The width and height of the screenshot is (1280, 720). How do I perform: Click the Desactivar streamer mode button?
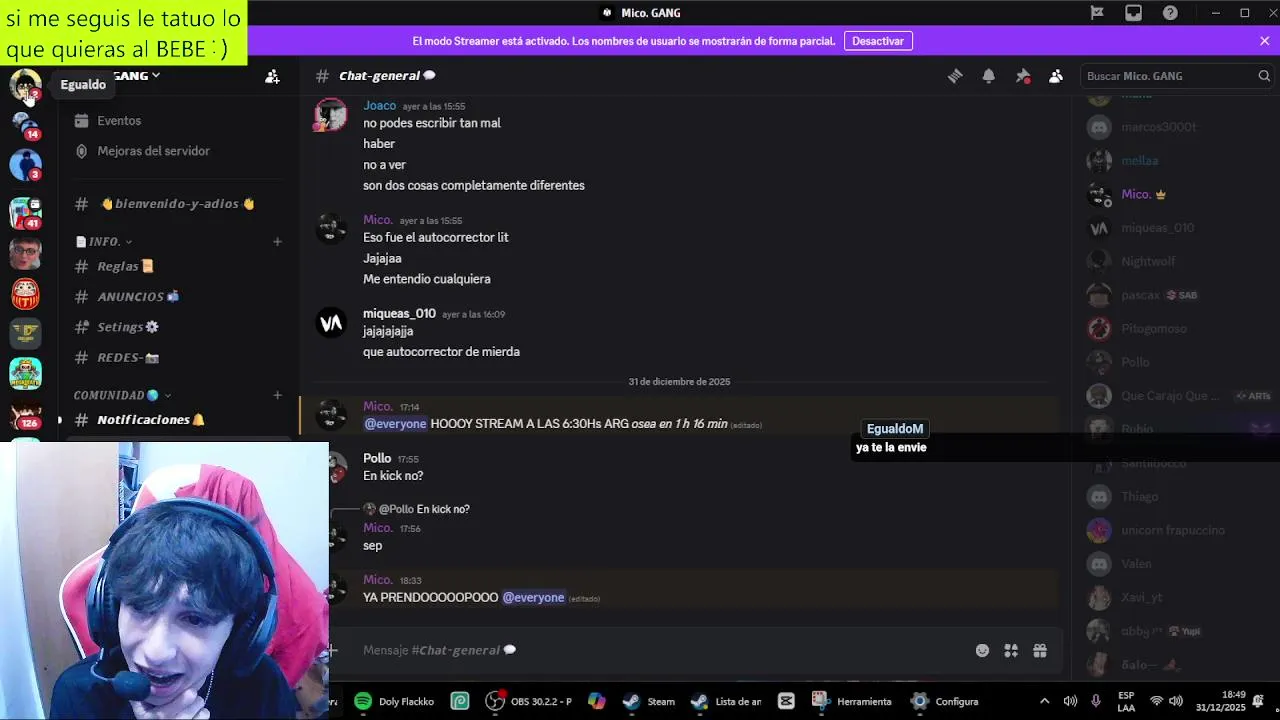[878, 41]
